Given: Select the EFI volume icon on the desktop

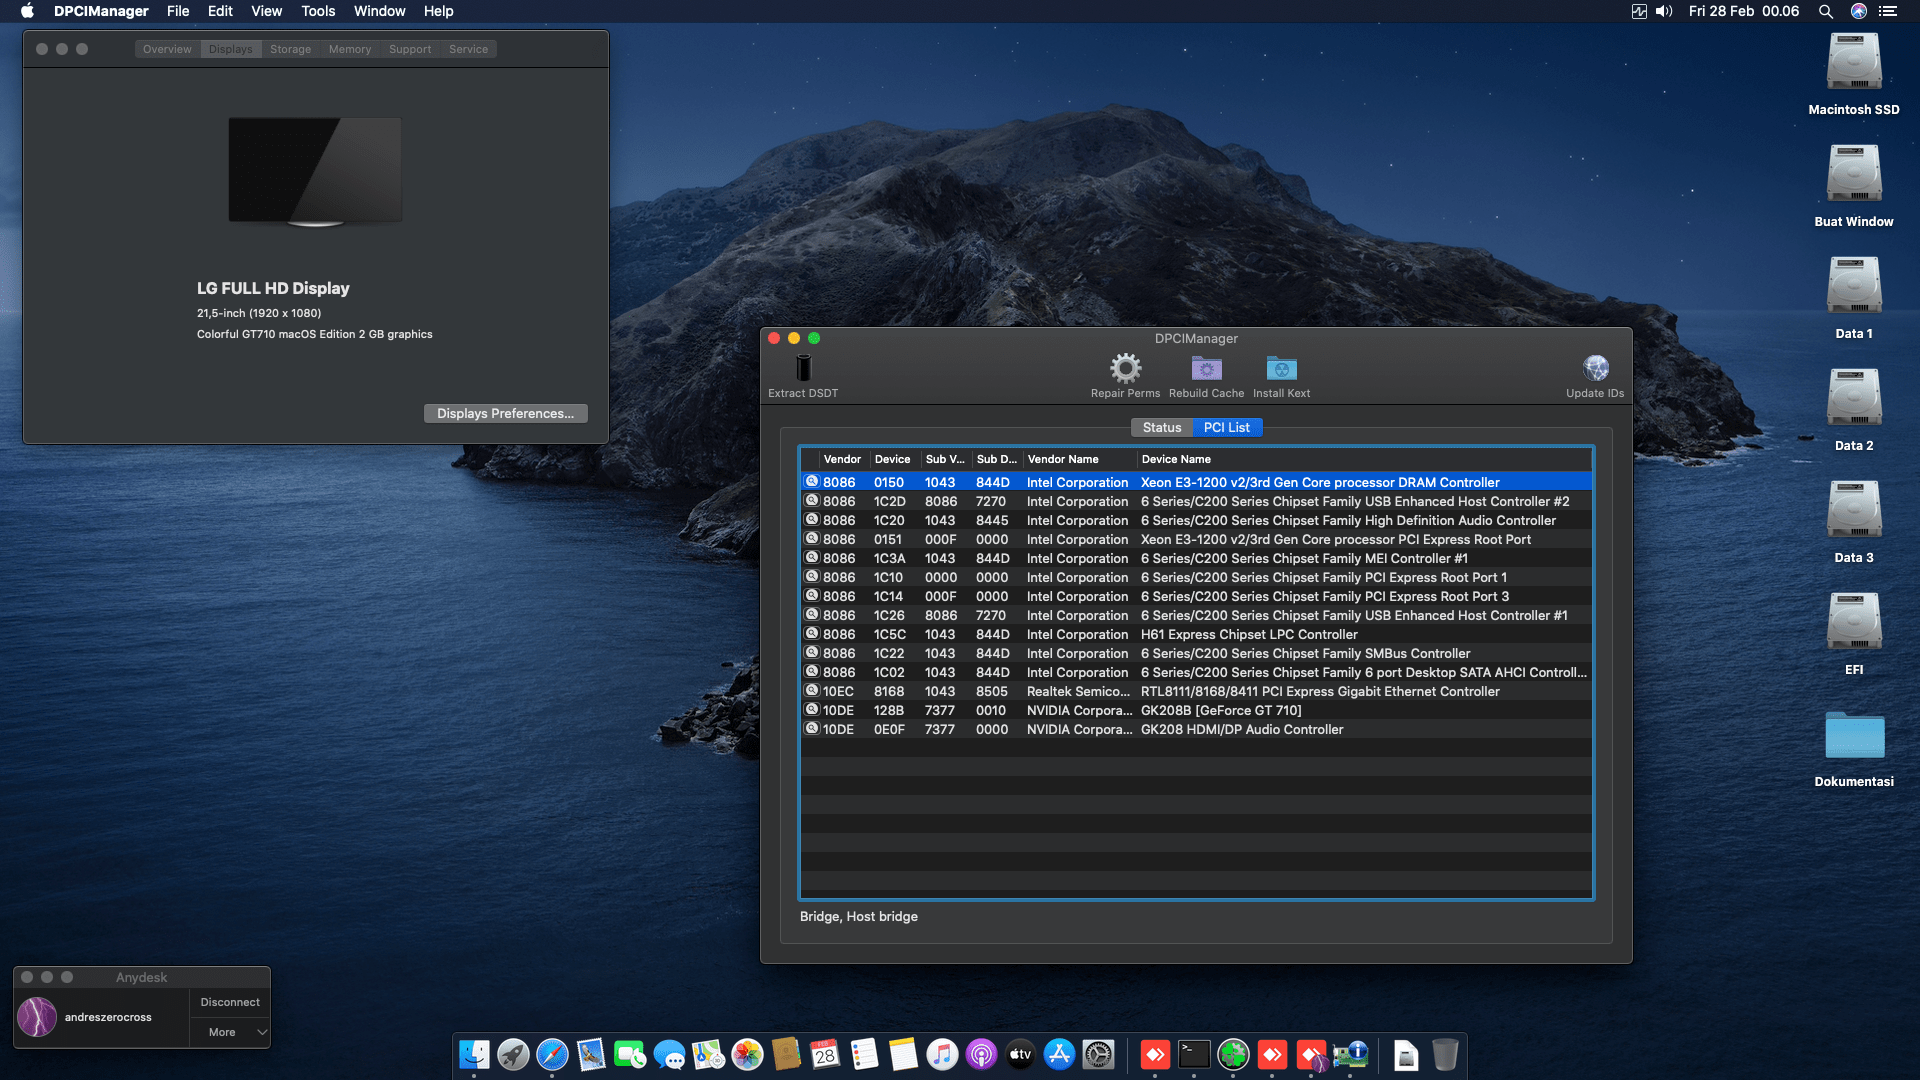Looking at the screenshot, I should point(1854,622).
